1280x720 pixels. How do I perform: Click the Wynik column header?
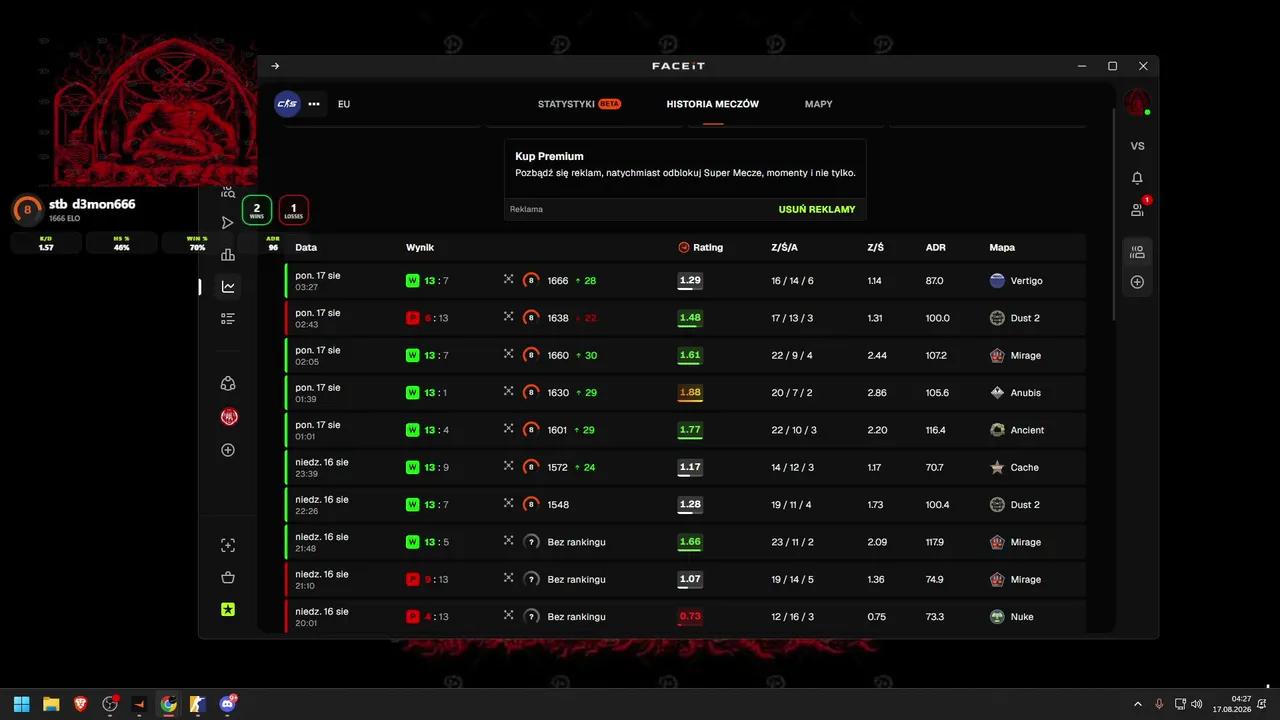tap(420, 247)
